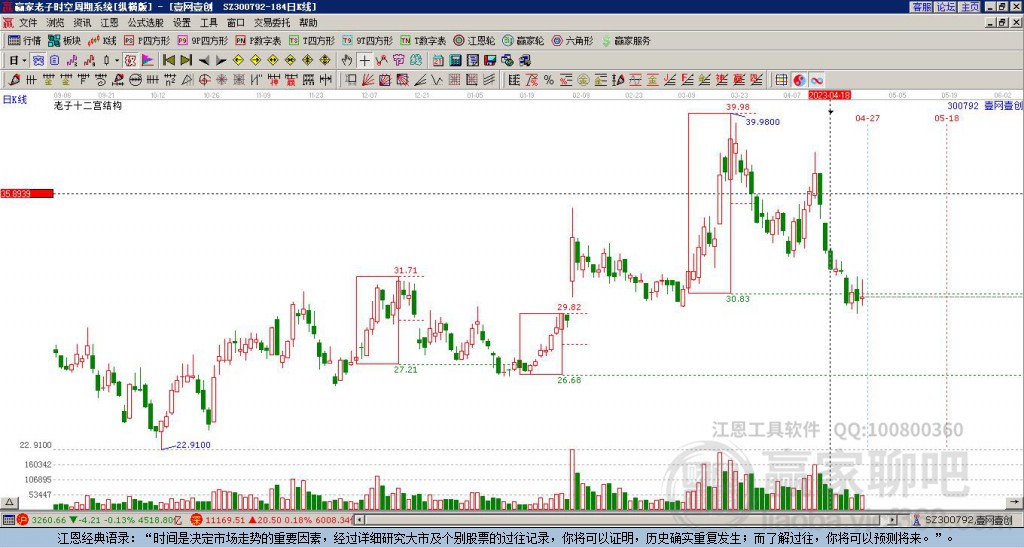Open the 文件 menu
Screen dimensions: 1024x548
pos(27,23)
